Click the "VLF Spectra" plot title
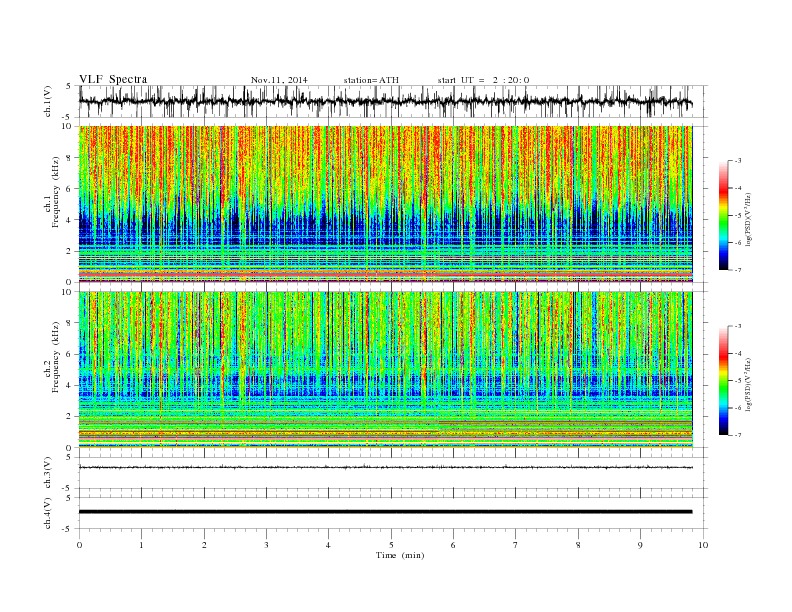The width and height of the screenshot is (792, 612). [113, 79]
